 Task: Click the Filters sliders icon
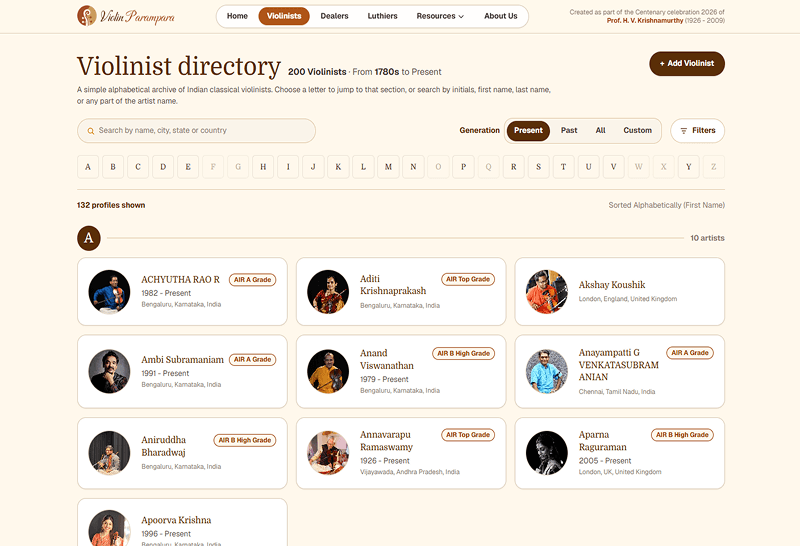point(684,131)
